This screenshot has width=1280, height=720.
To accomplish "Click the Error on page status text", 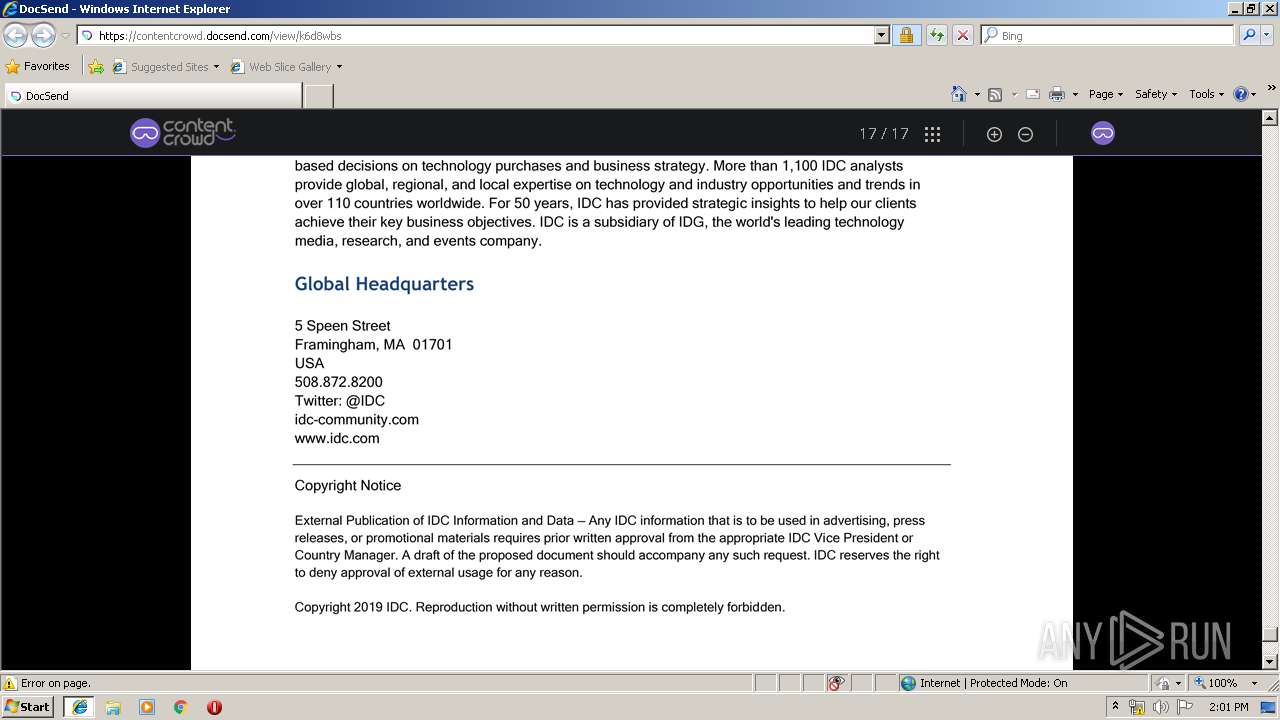I will (x=56, y=683).
